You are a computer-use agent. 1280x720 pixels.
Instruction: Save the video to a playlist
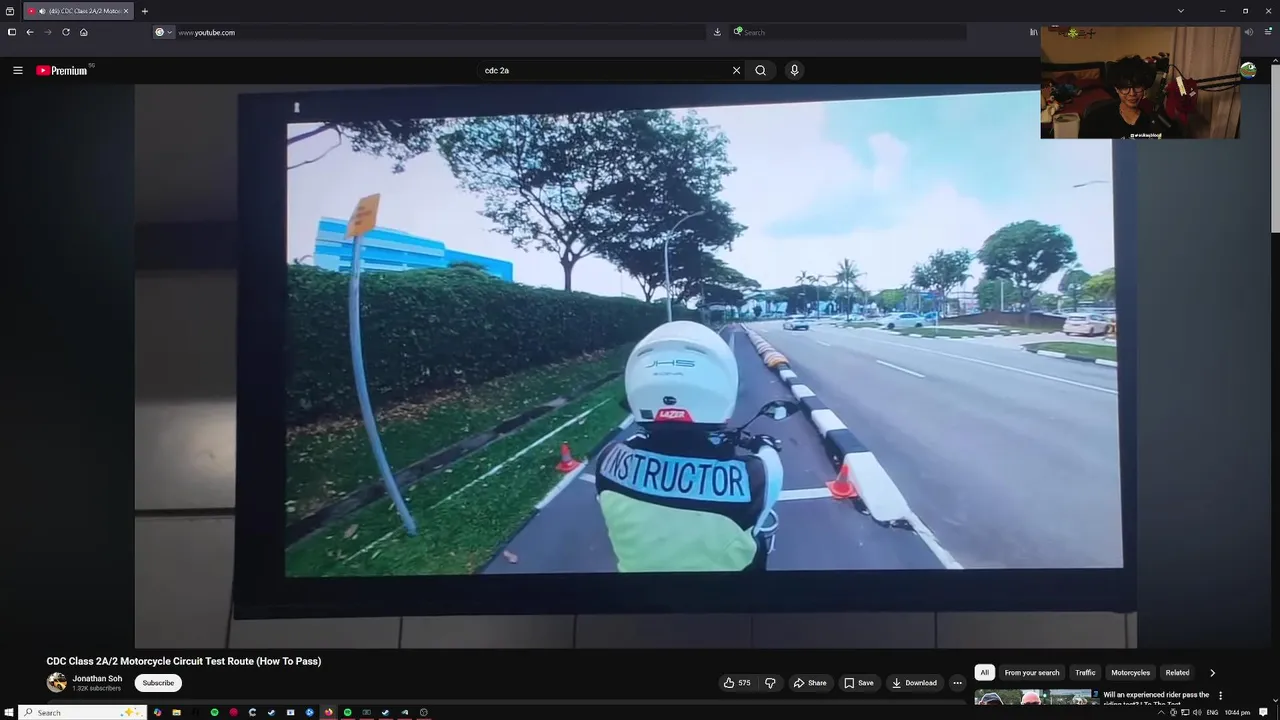point(859,683)
